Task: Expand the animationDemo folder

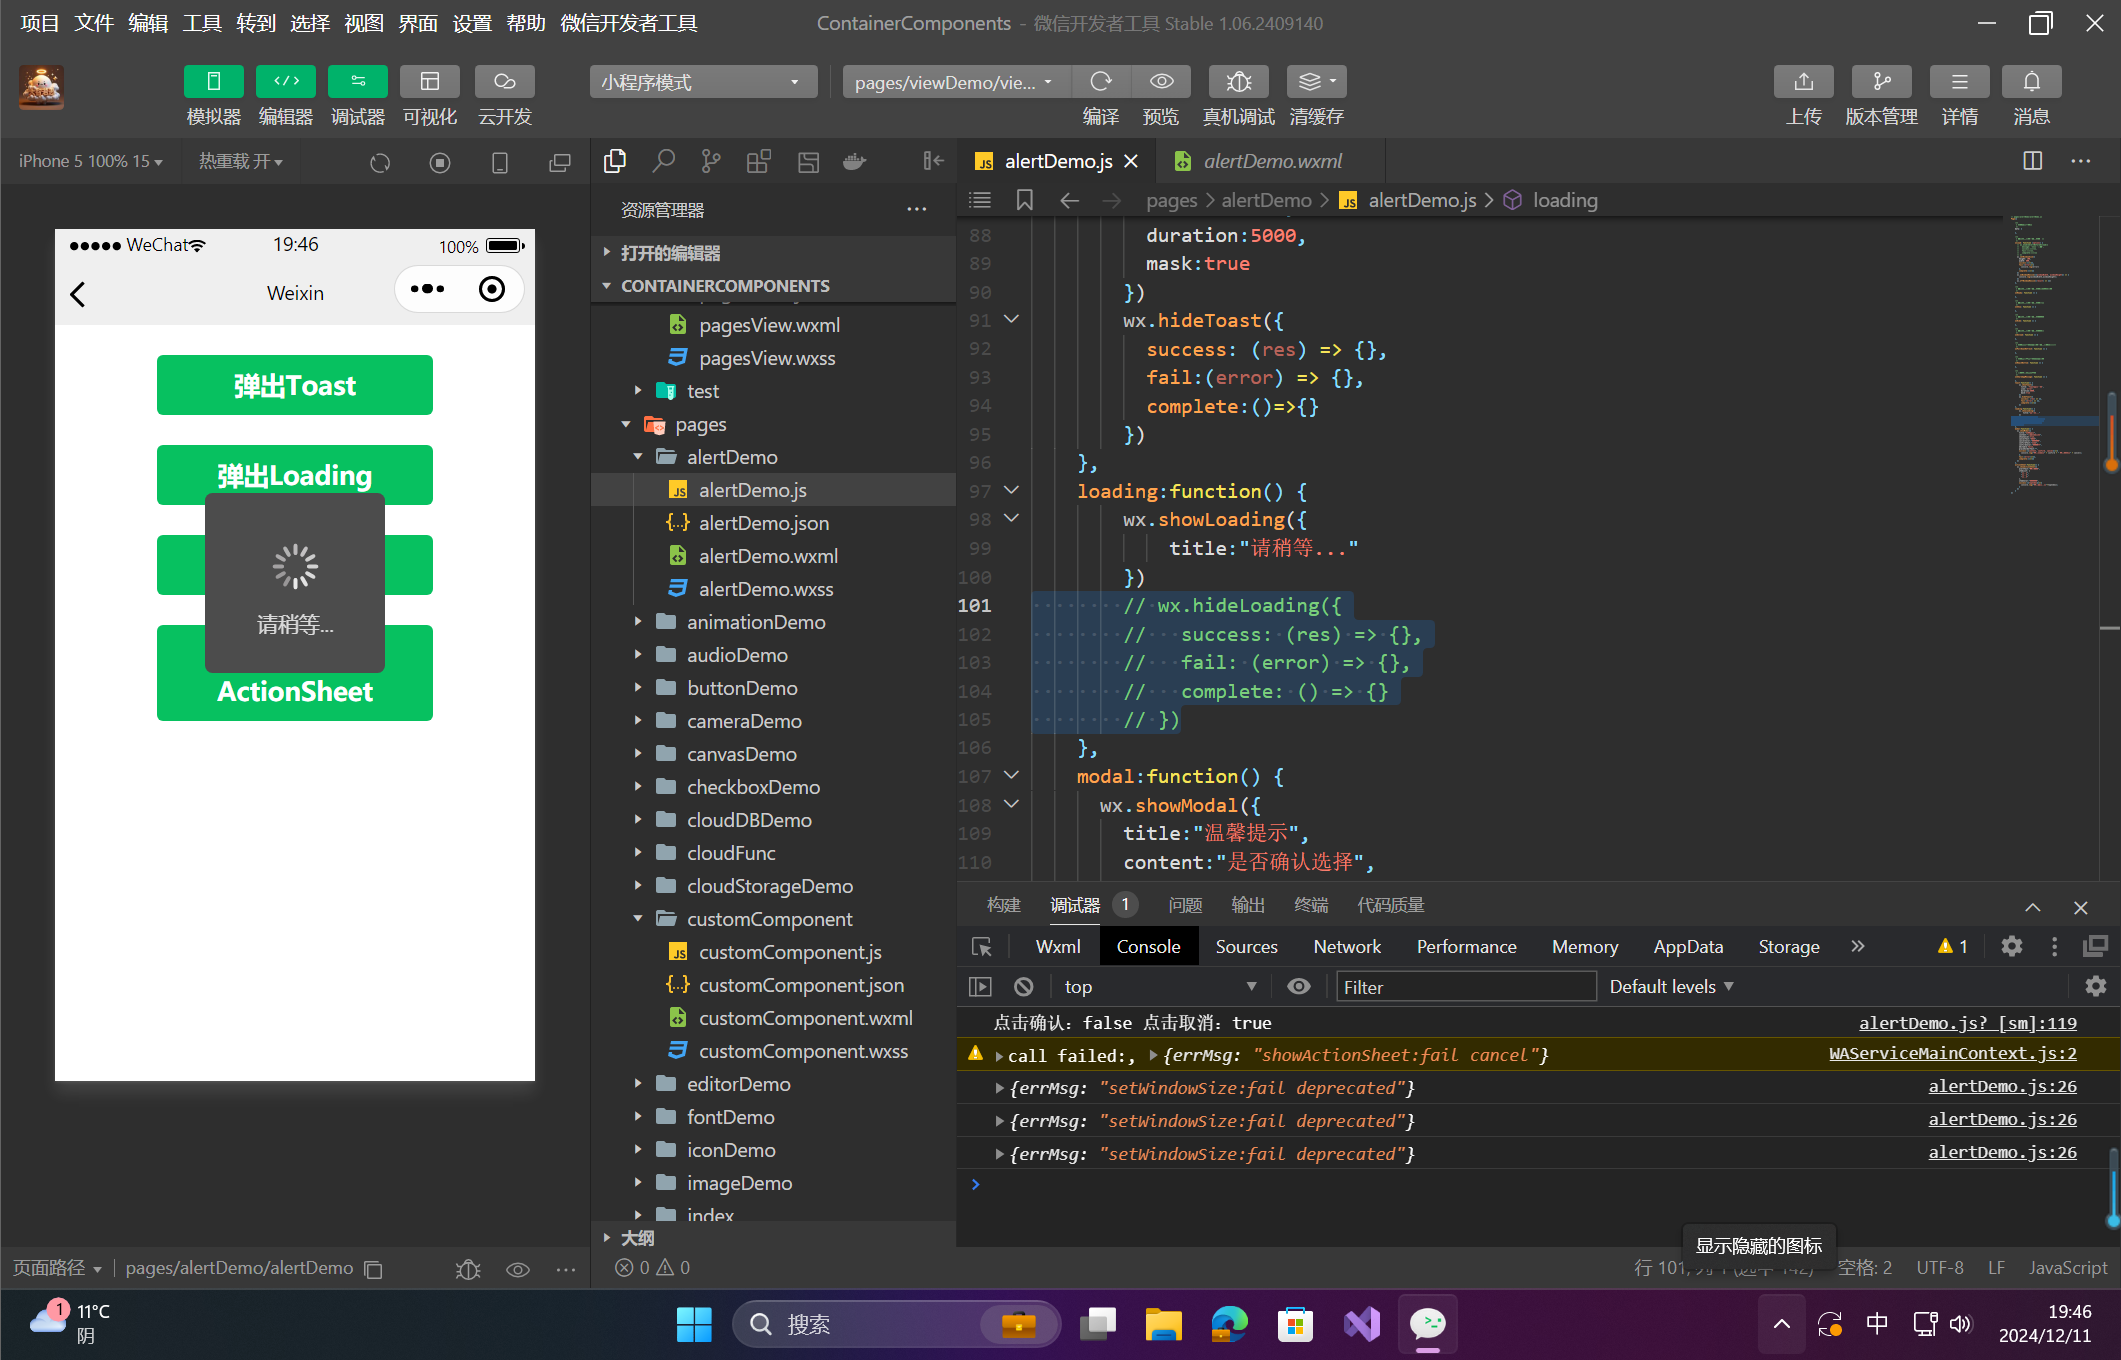Action: tap(755, 622)
